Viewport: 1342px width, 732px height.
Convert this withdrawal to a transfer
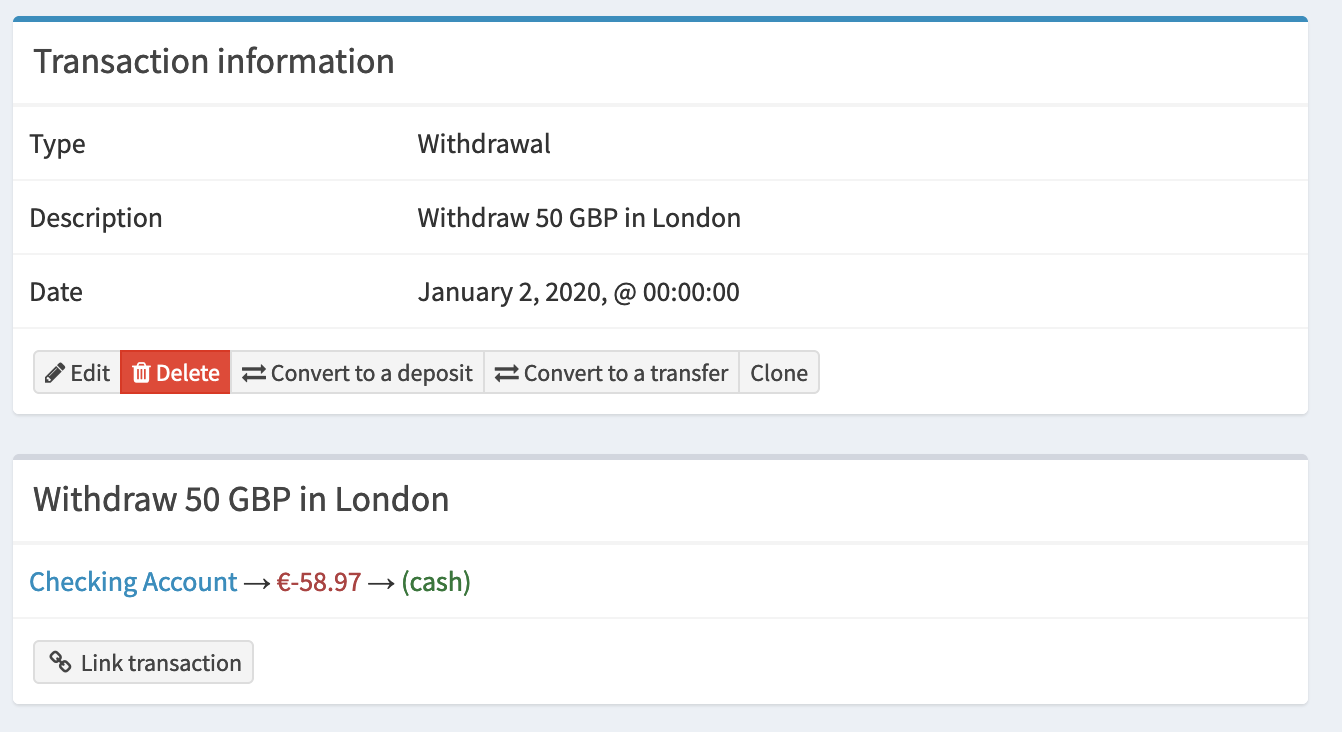(x=611, y=372)
